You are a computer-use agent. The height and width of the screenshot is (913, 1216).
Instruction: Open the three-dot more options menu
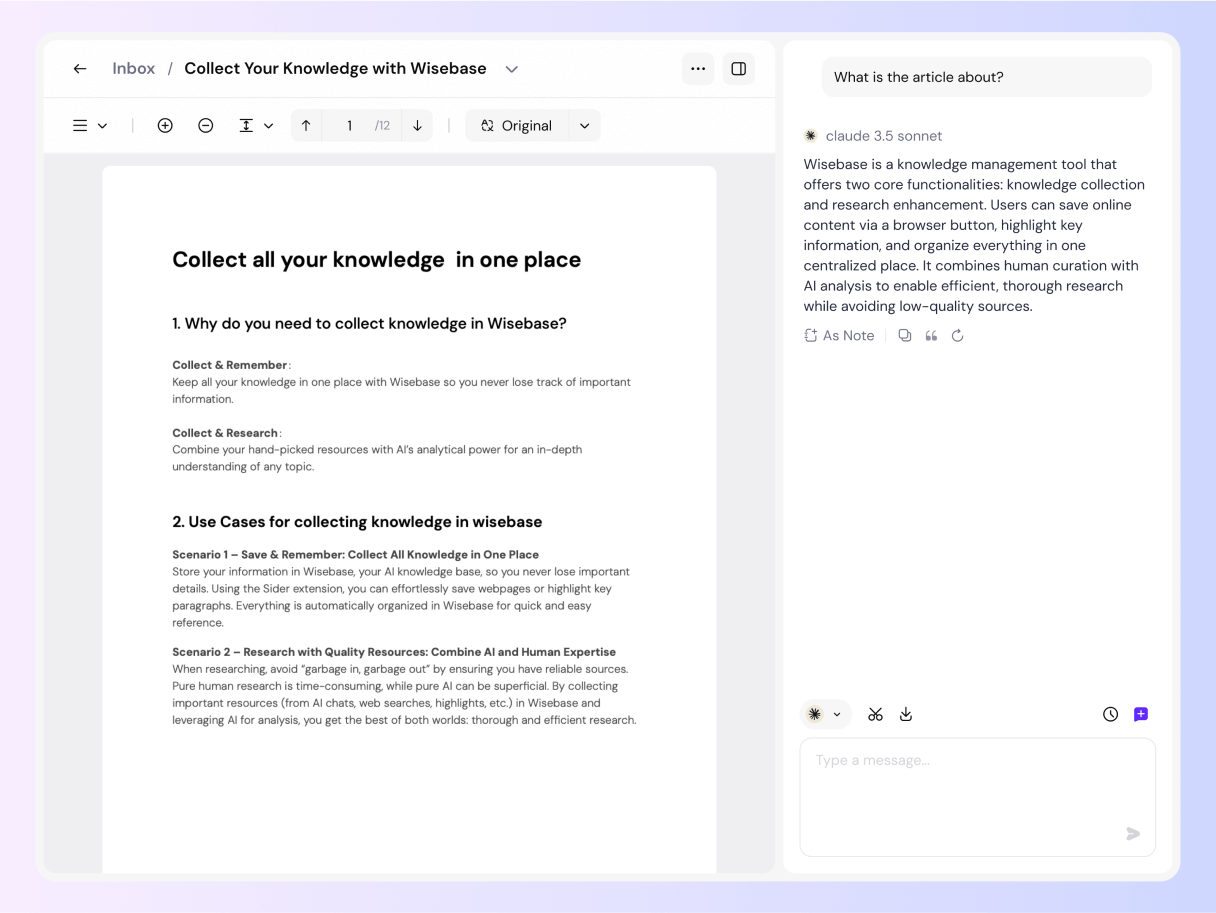coord(698,69)
